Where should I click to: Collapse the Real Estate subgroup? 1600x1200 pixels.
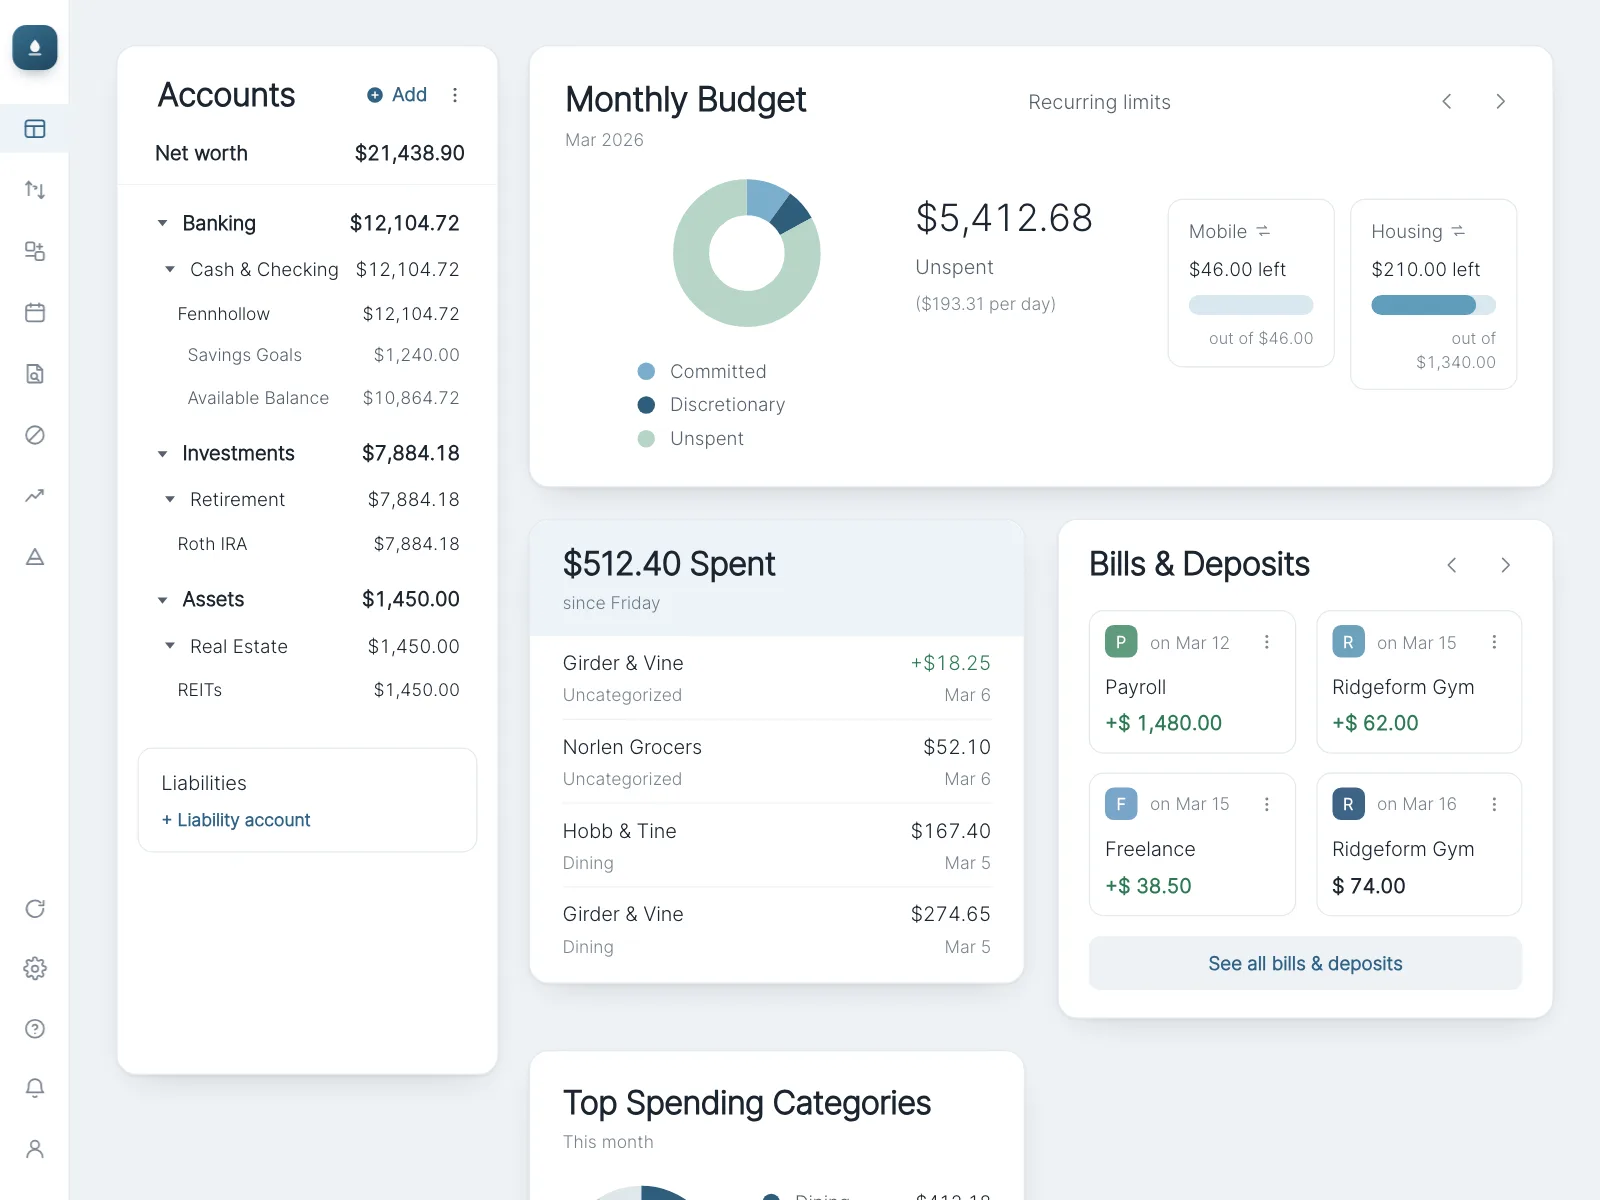(170, 647)
